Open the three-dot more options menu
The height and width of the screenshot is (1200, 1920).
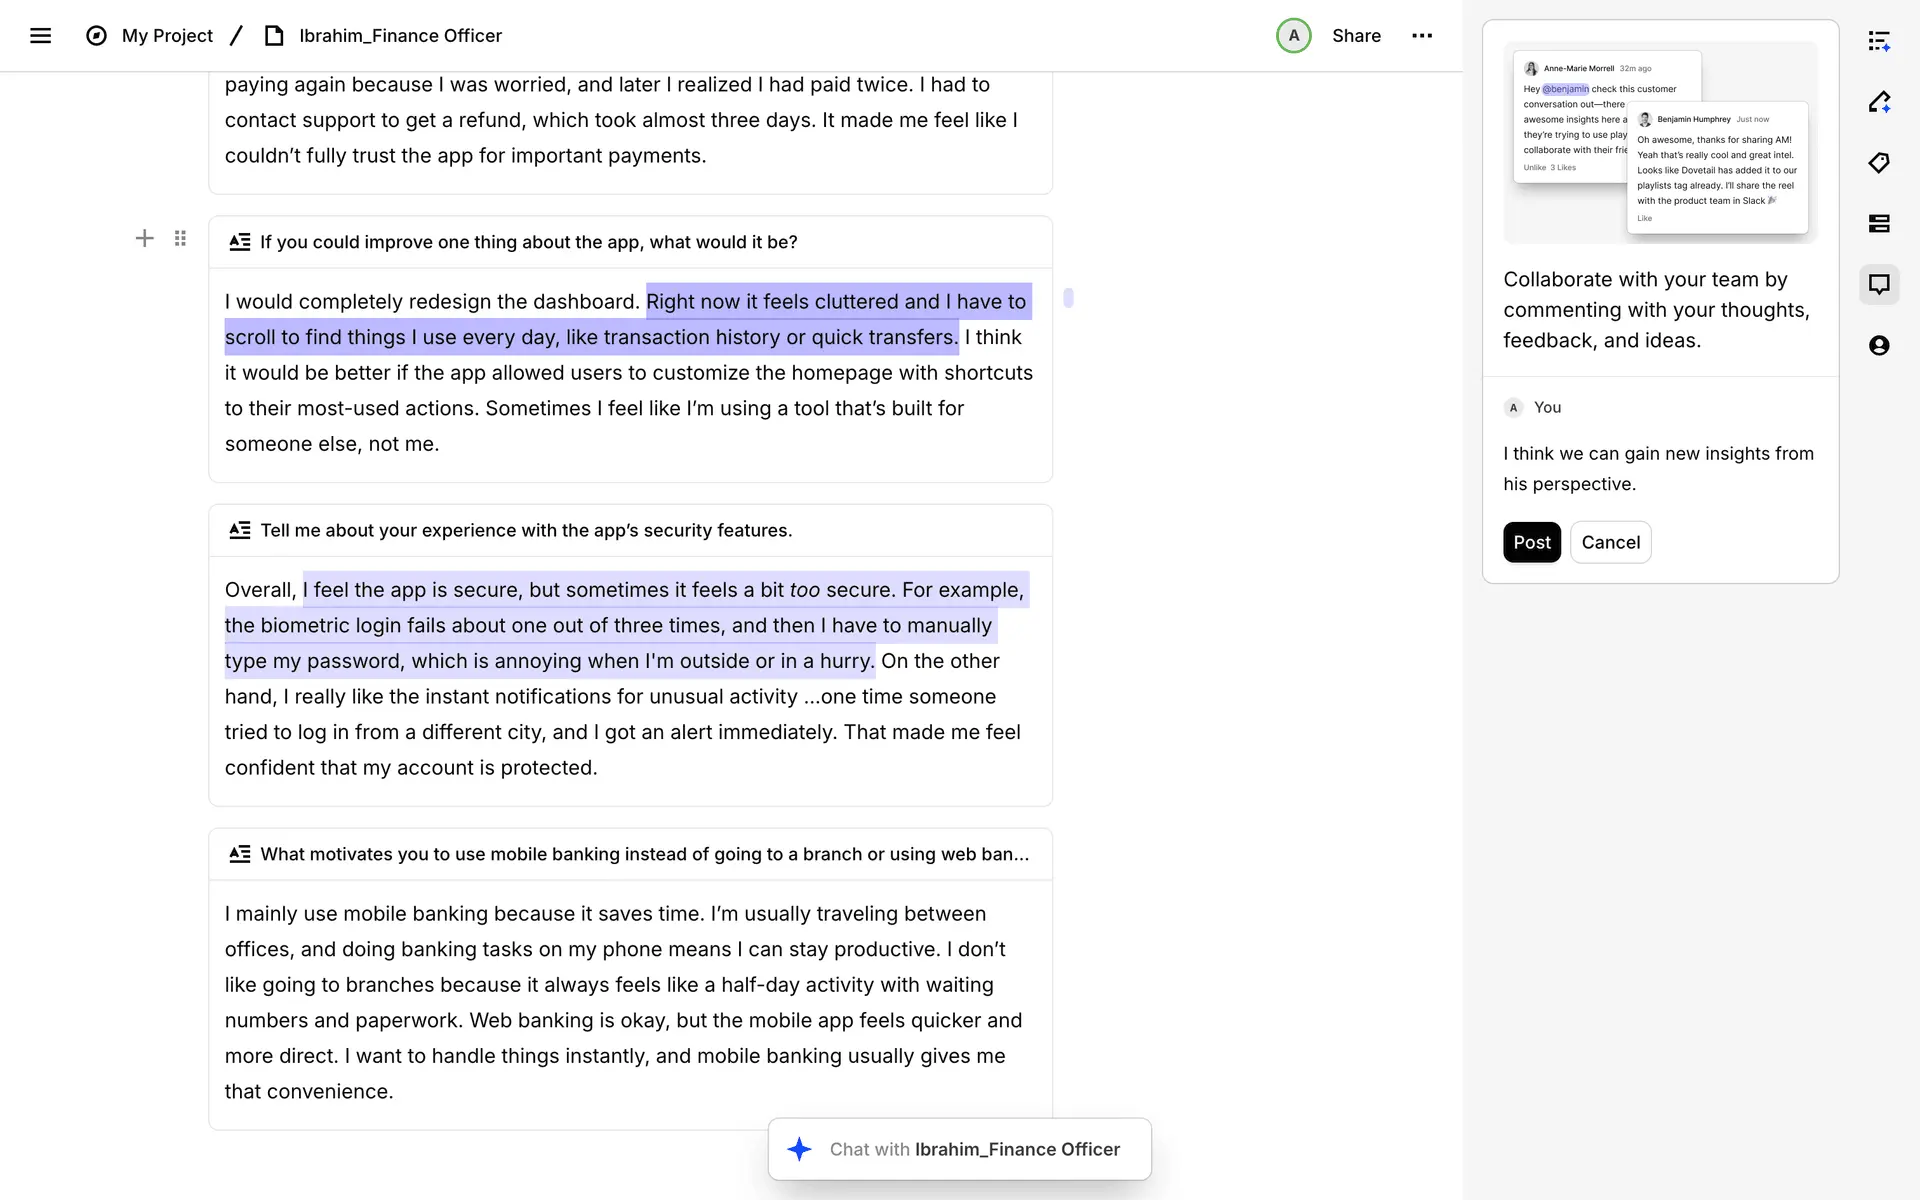click(1422, 36)
